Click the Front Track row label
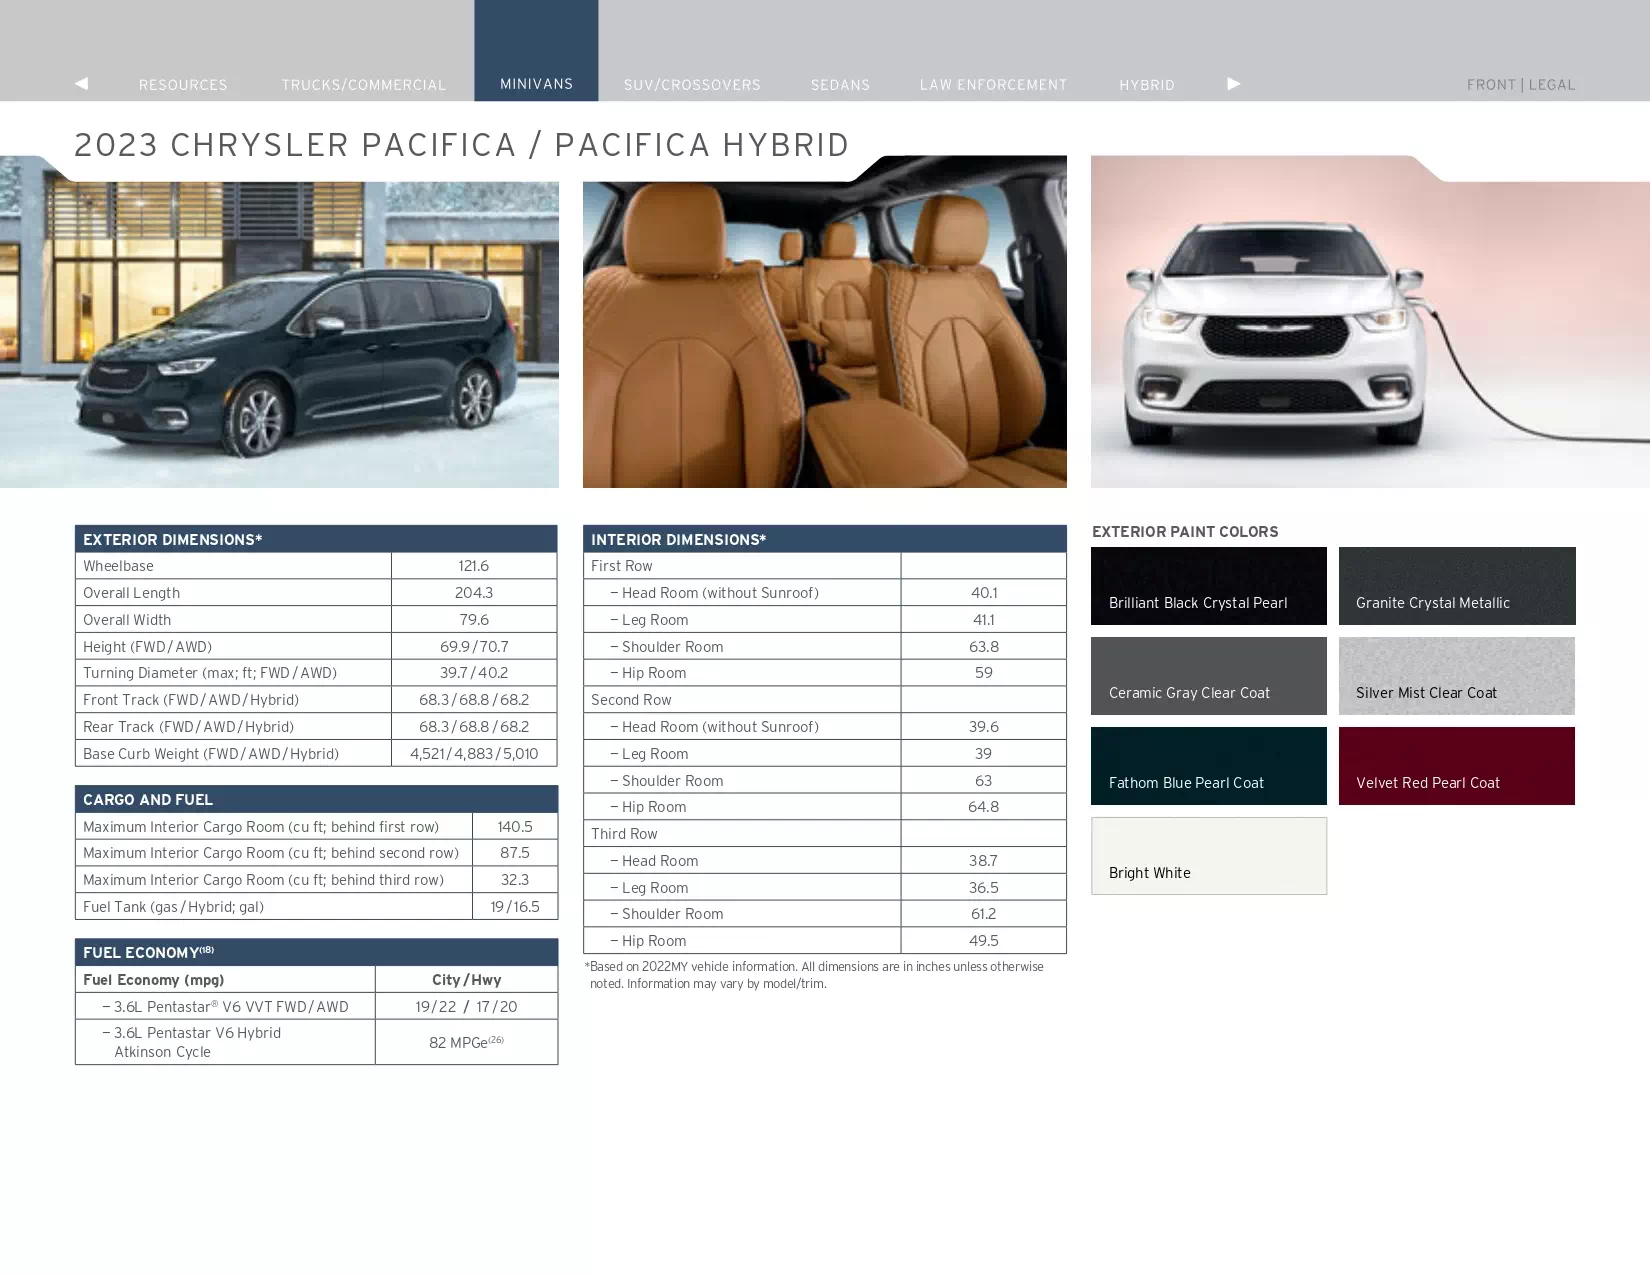Image resolution: width=1650 pixels, height=1275 pixels. pyautogui.click(x=191, y=700)
